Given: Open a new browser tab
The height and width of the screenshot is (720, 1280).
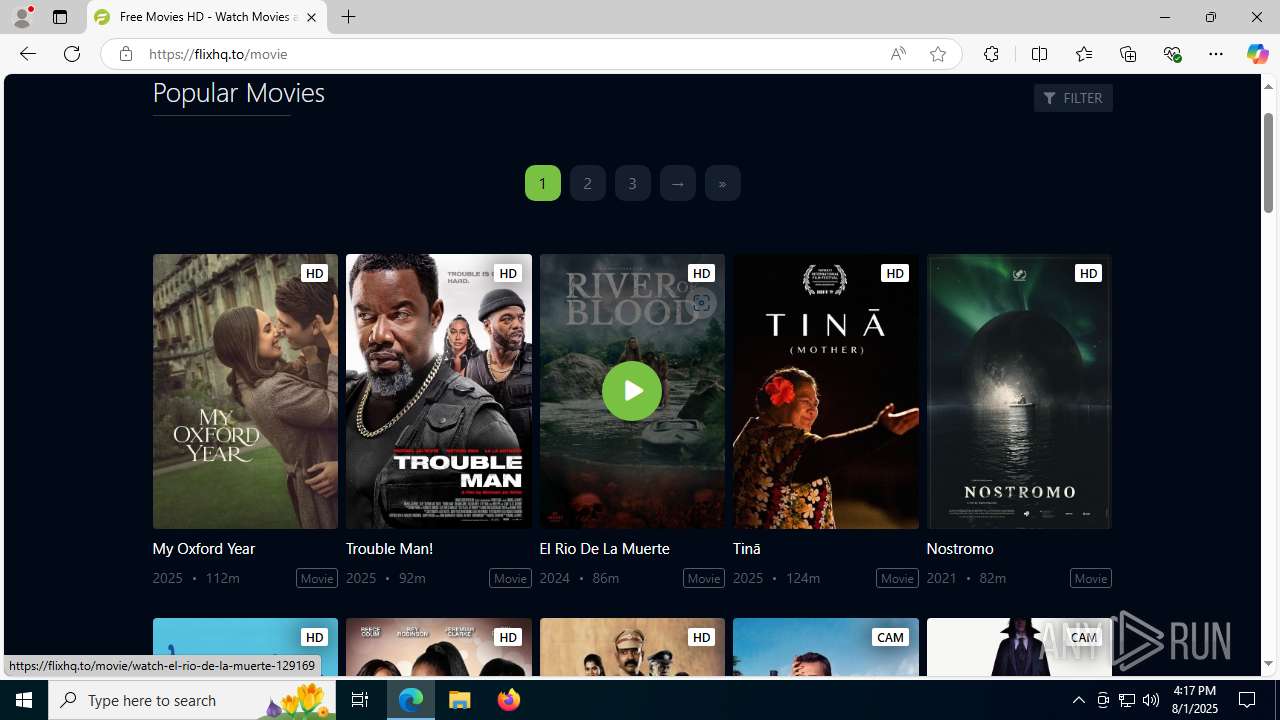Looking at the screenshot, I should (348, 17).
